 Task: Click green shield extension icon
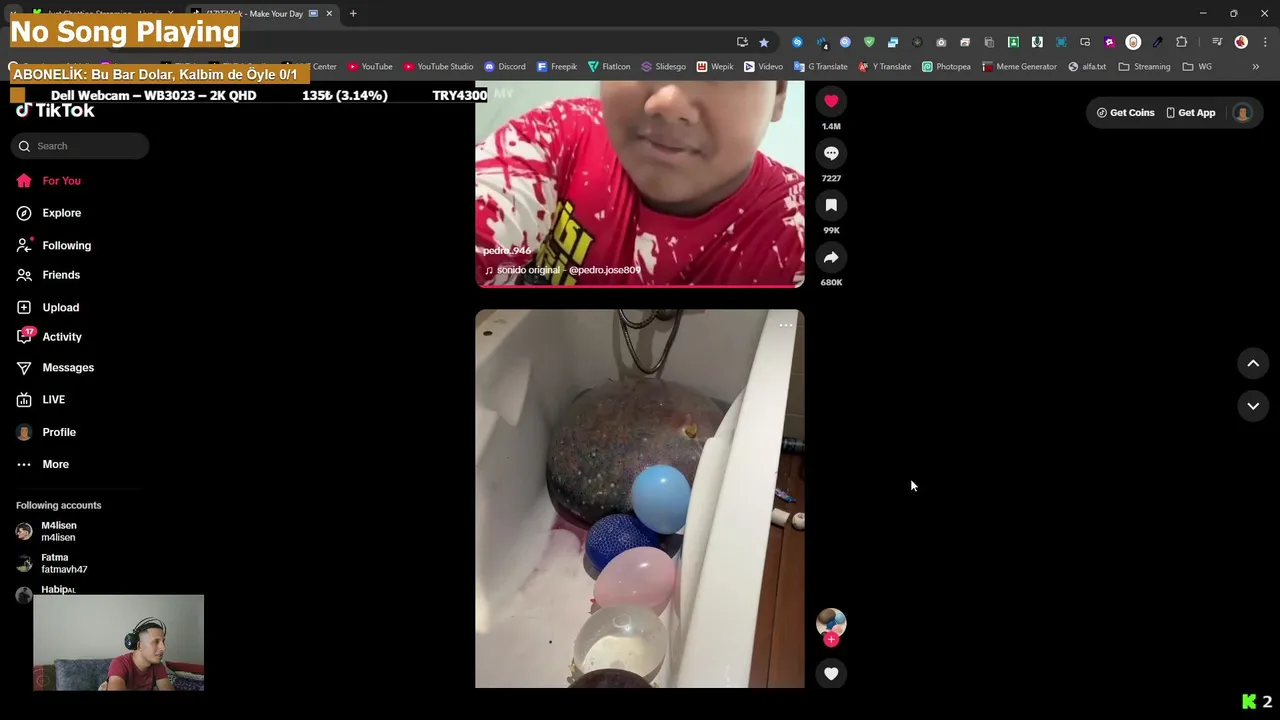[x=869, y=42]
